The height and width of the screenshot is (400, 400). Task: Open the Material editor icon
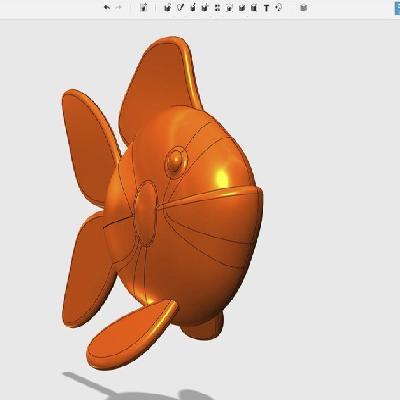(303, 7)
